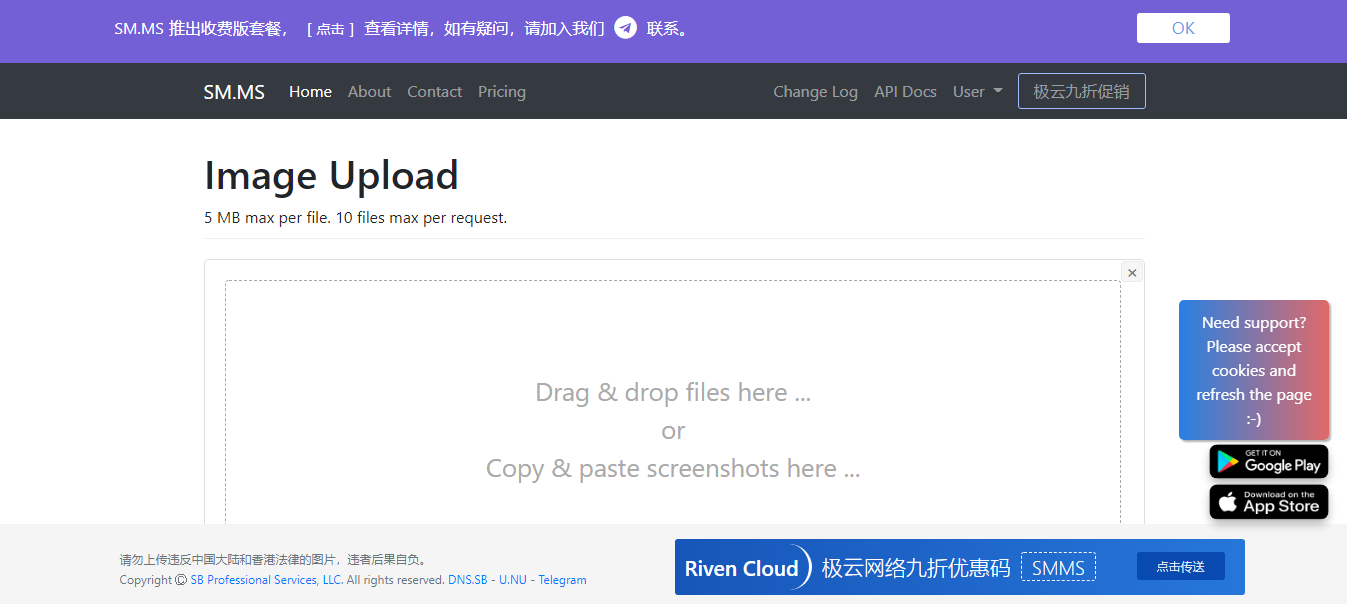Select the Home nav item
This screenshot has width=1347, height=604.
point(310,92)
